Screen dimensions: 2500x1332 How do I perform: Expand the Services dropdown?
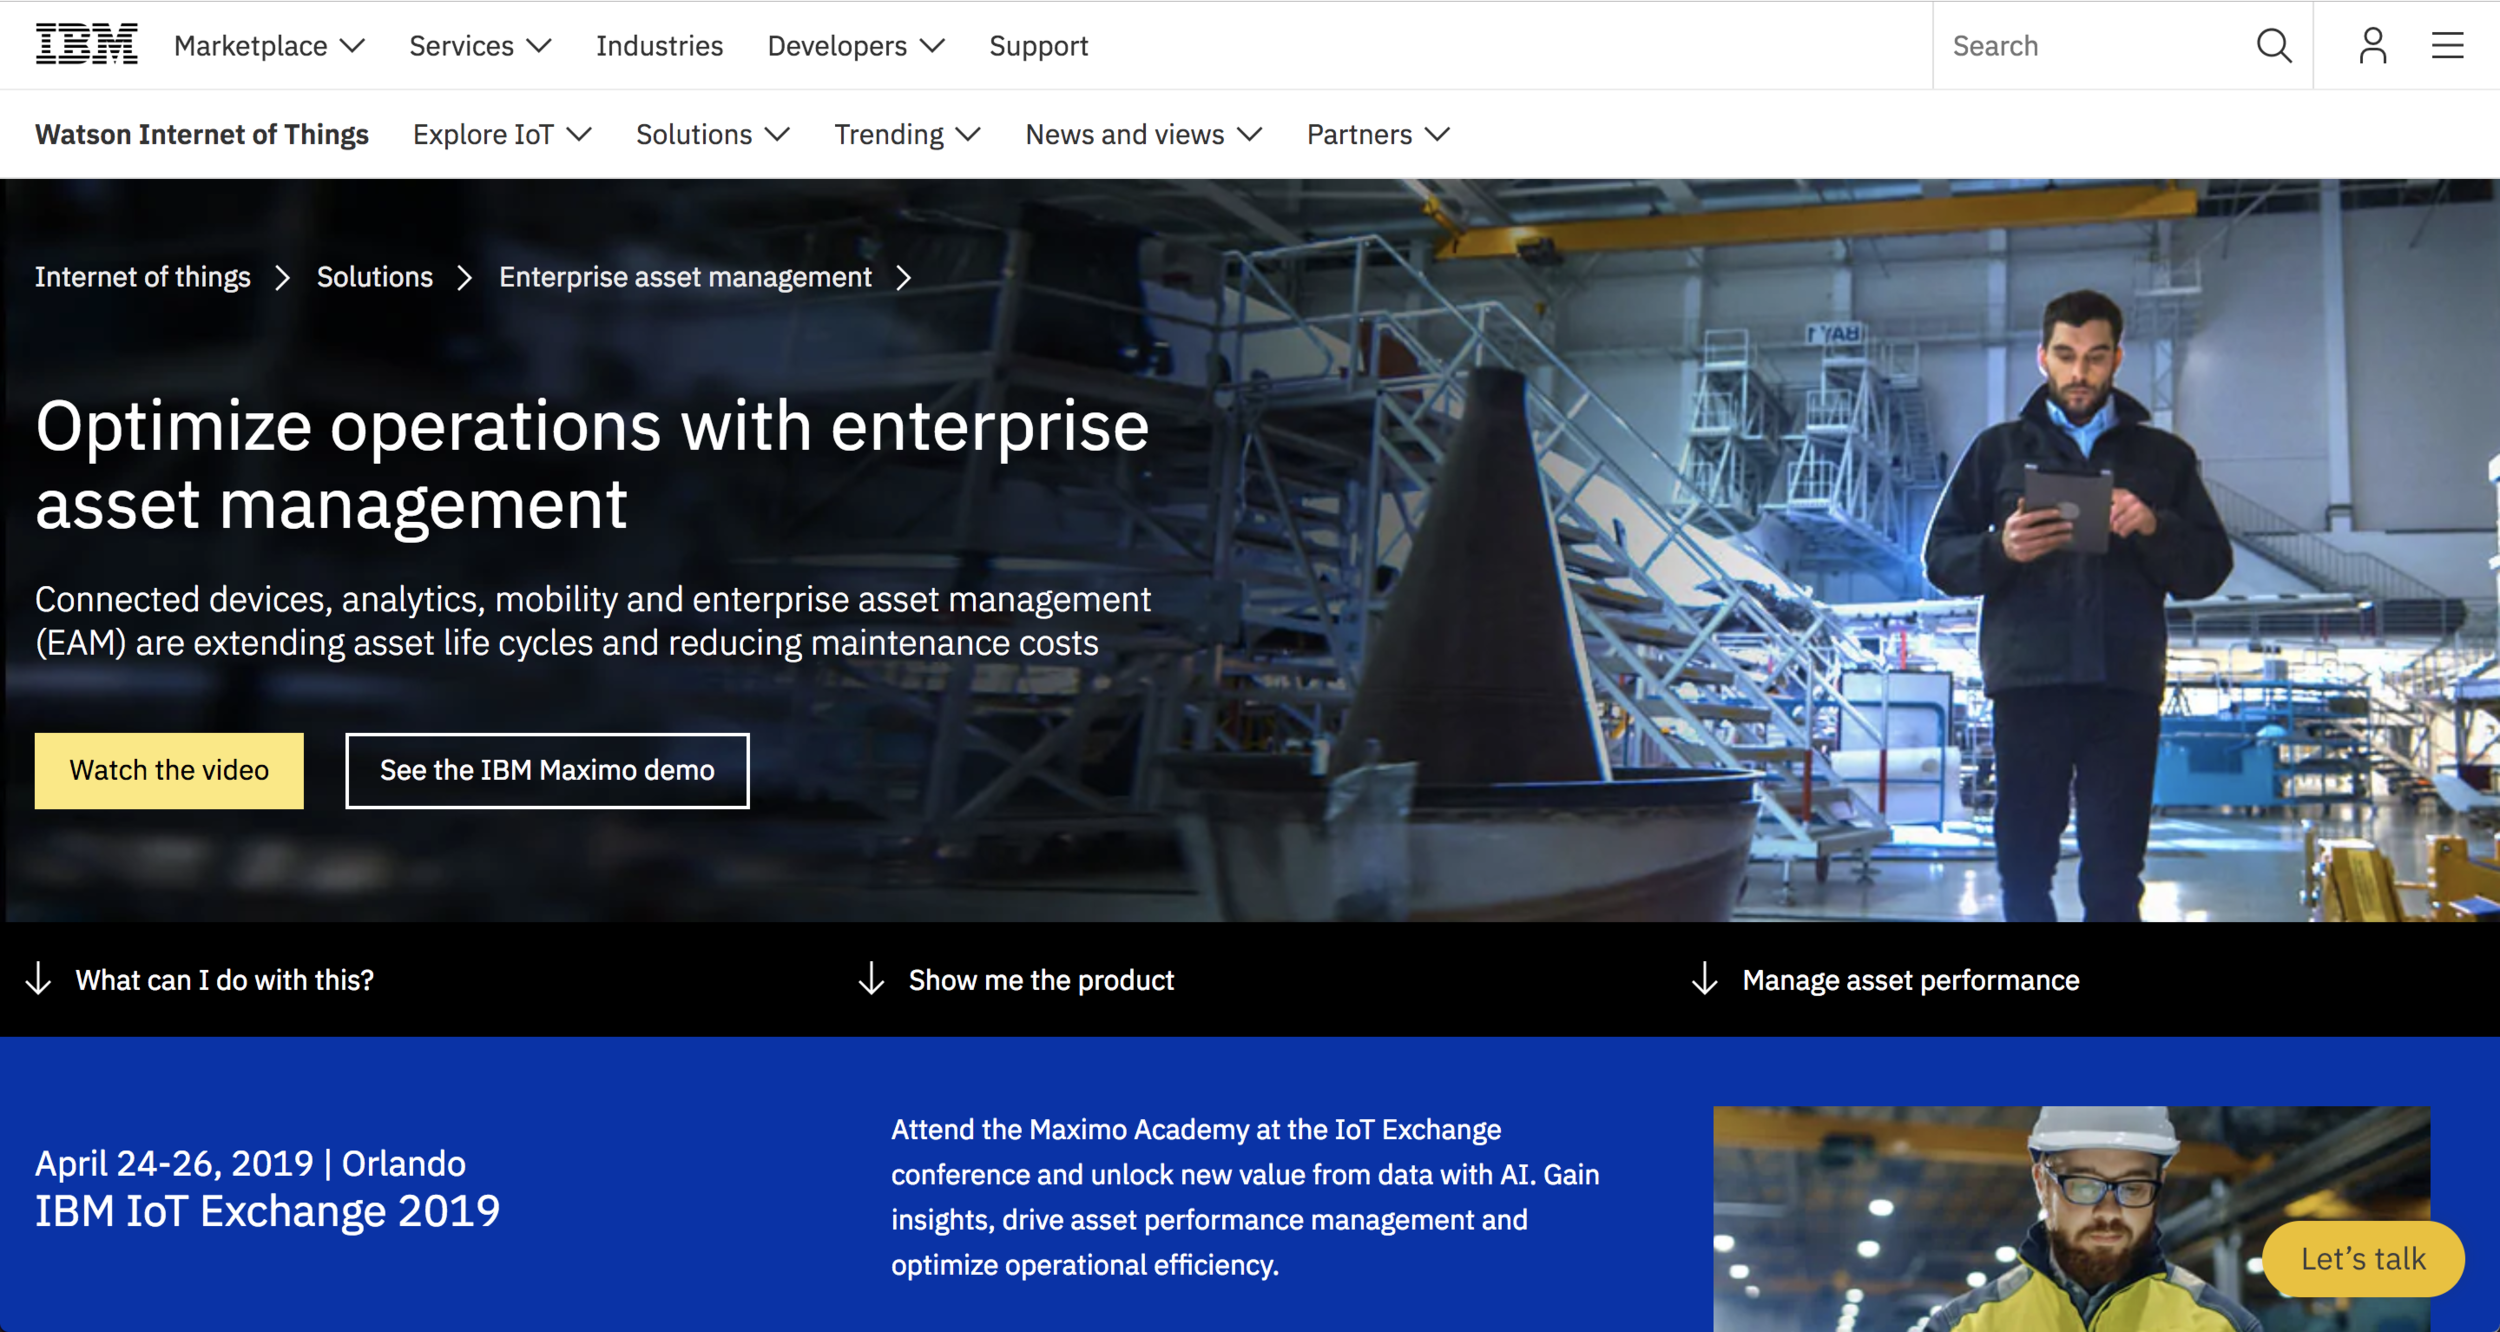pyautogui.click(x=480, y=46)
